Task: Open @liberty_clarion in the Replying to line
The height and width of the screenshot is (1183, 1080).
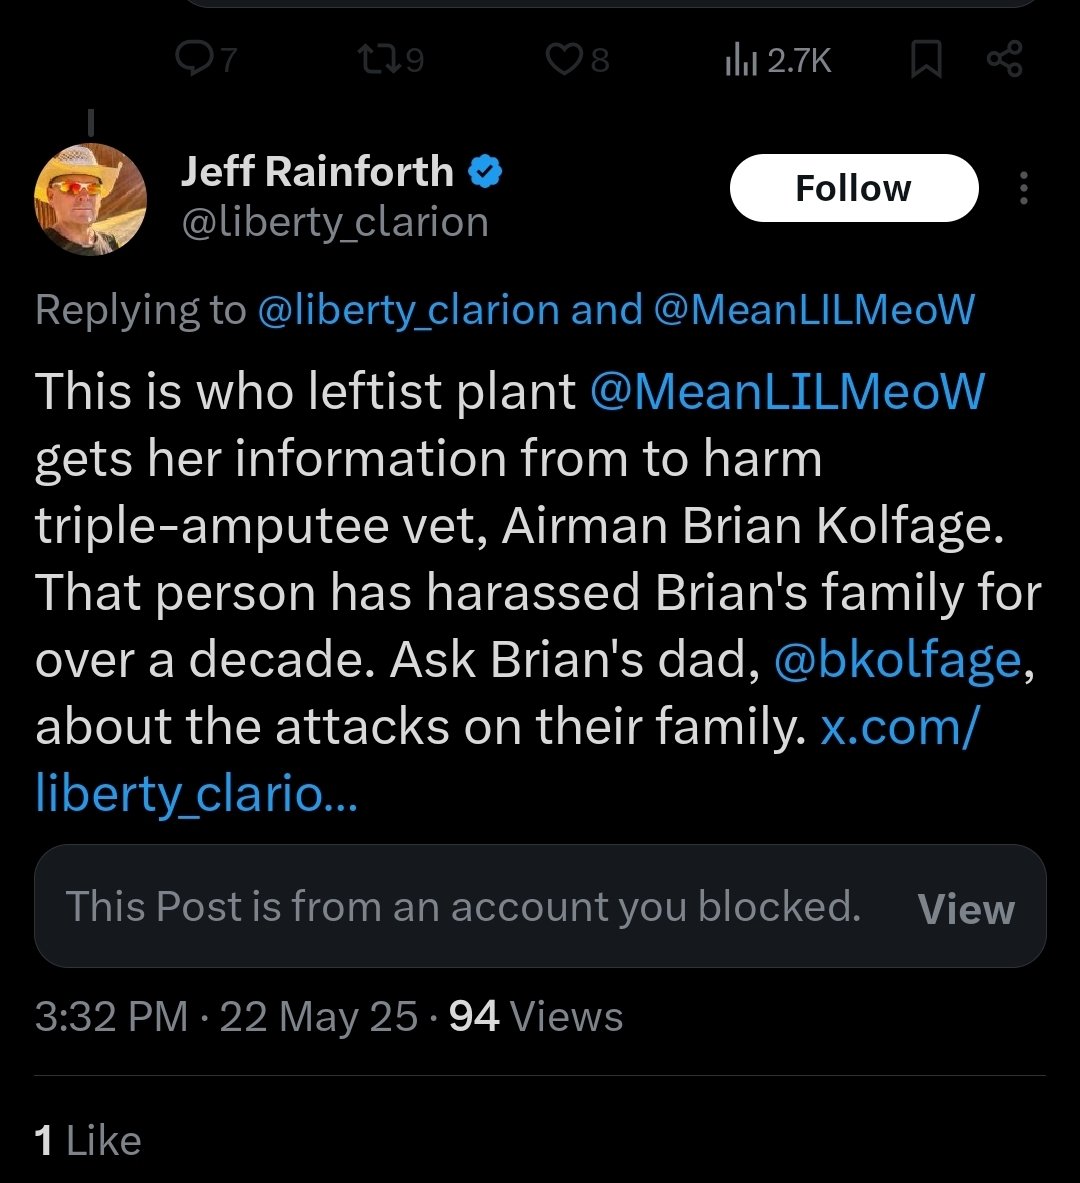Action: click(407, 310)
